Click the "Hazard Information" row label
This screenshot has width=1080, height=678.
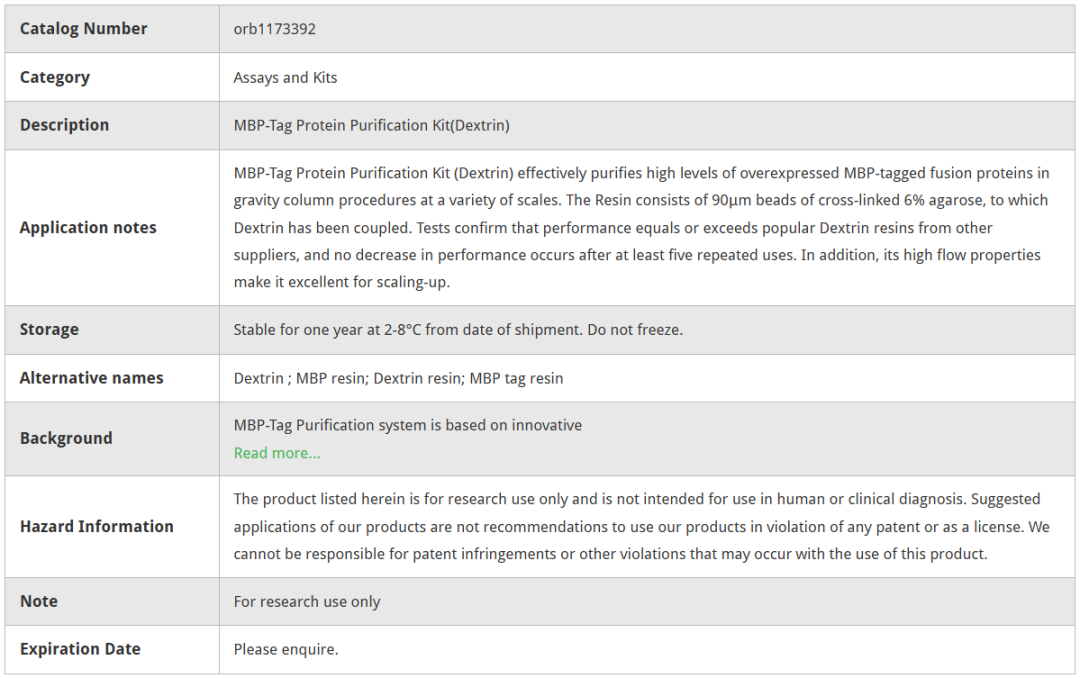click(97, 526)
